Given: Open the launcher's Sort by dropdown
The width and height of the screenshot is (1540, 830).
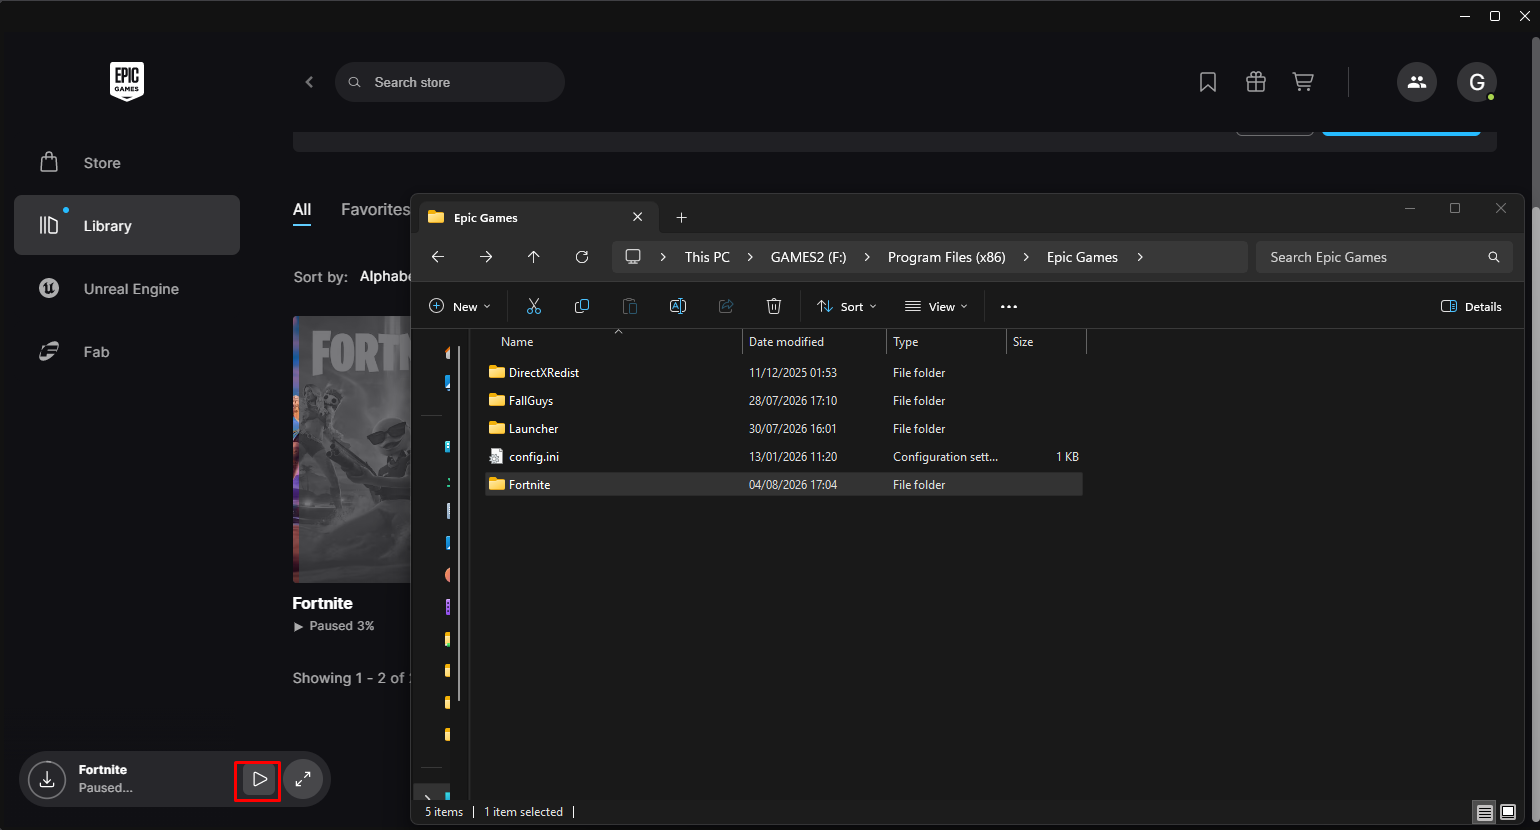Looking at the screenshot, I should click(386, 276).
